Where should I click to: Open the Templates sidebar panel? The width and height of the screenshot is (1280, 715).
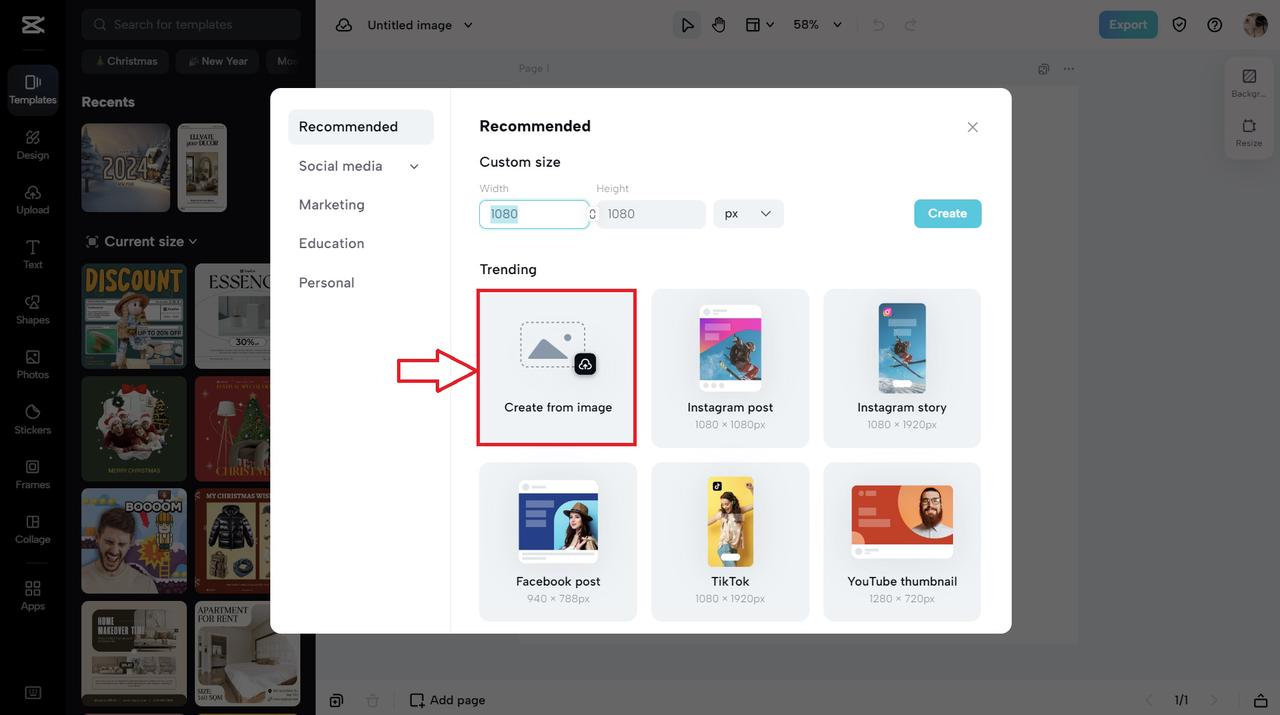[33, 89]
